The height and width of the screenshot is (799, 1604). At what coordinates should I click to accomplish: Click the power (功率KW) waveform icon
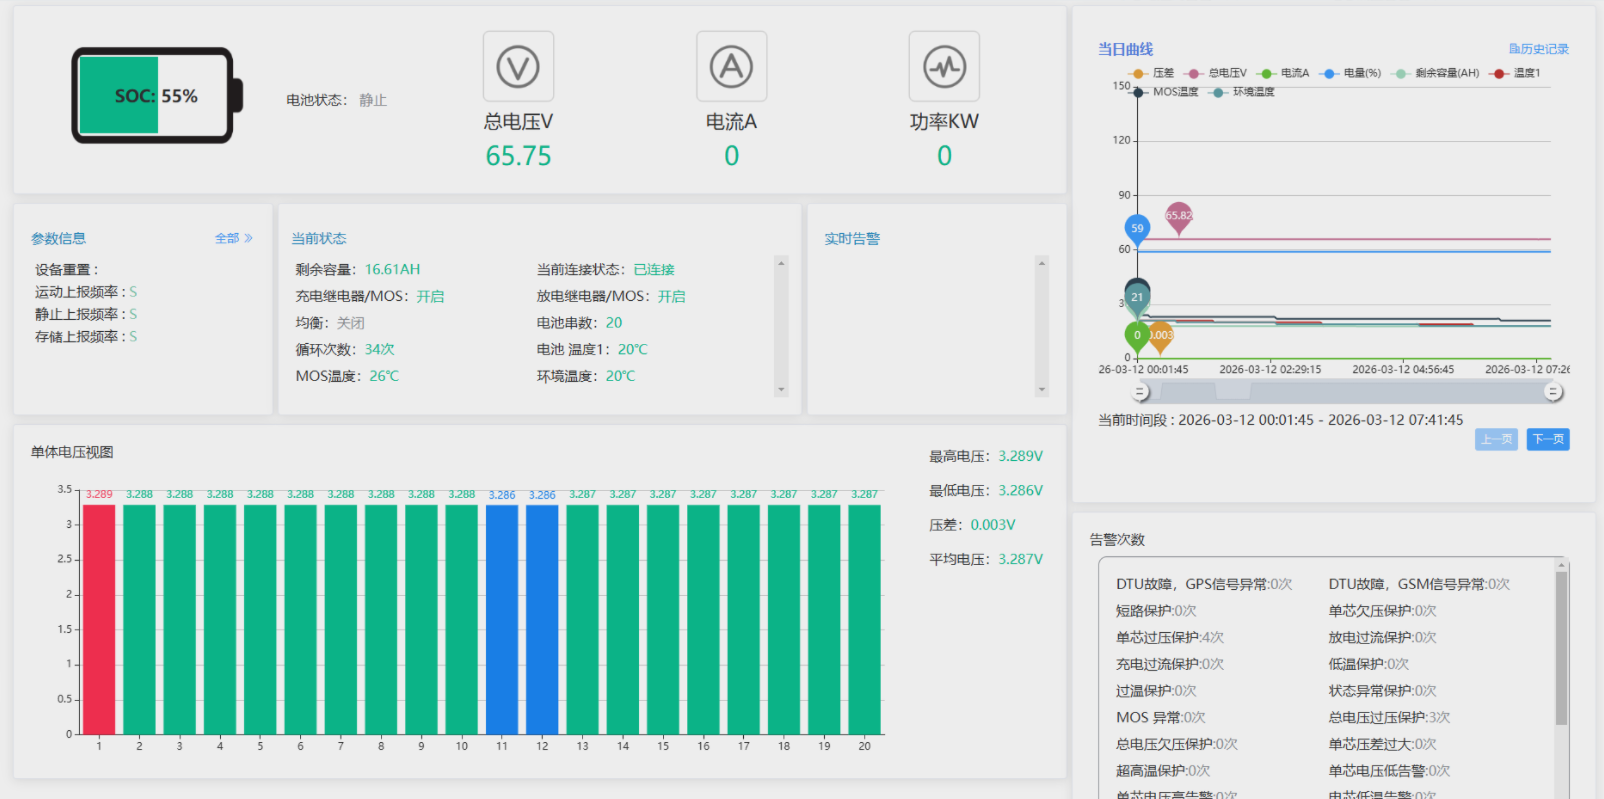(x=944, y=67)
